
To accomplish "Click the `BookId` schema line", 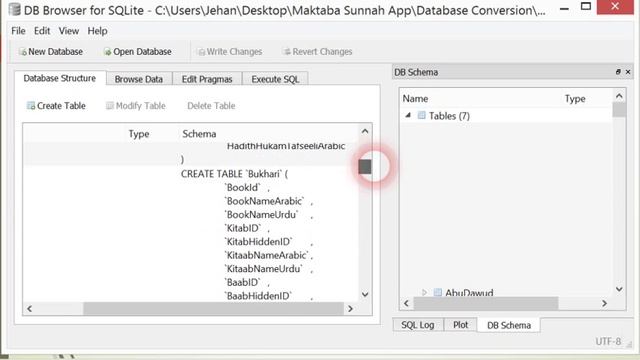I will [x=247, y=187].
